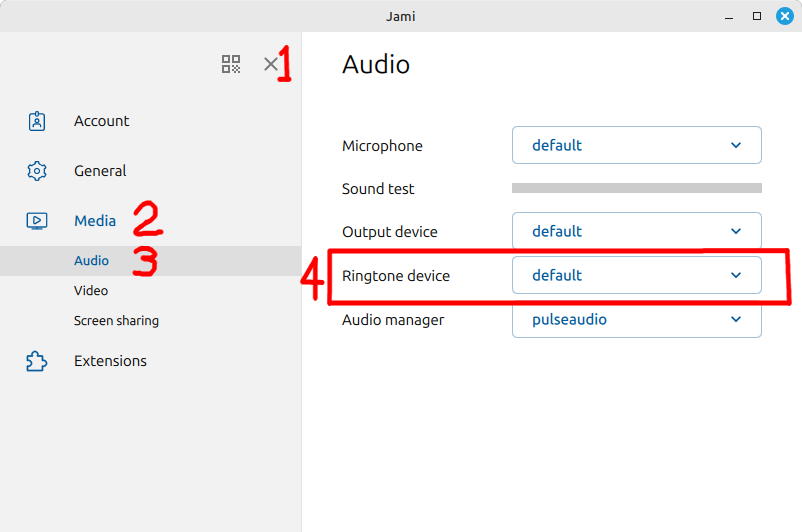Click the Ringtone device label
802x532 pixels.
396,276
